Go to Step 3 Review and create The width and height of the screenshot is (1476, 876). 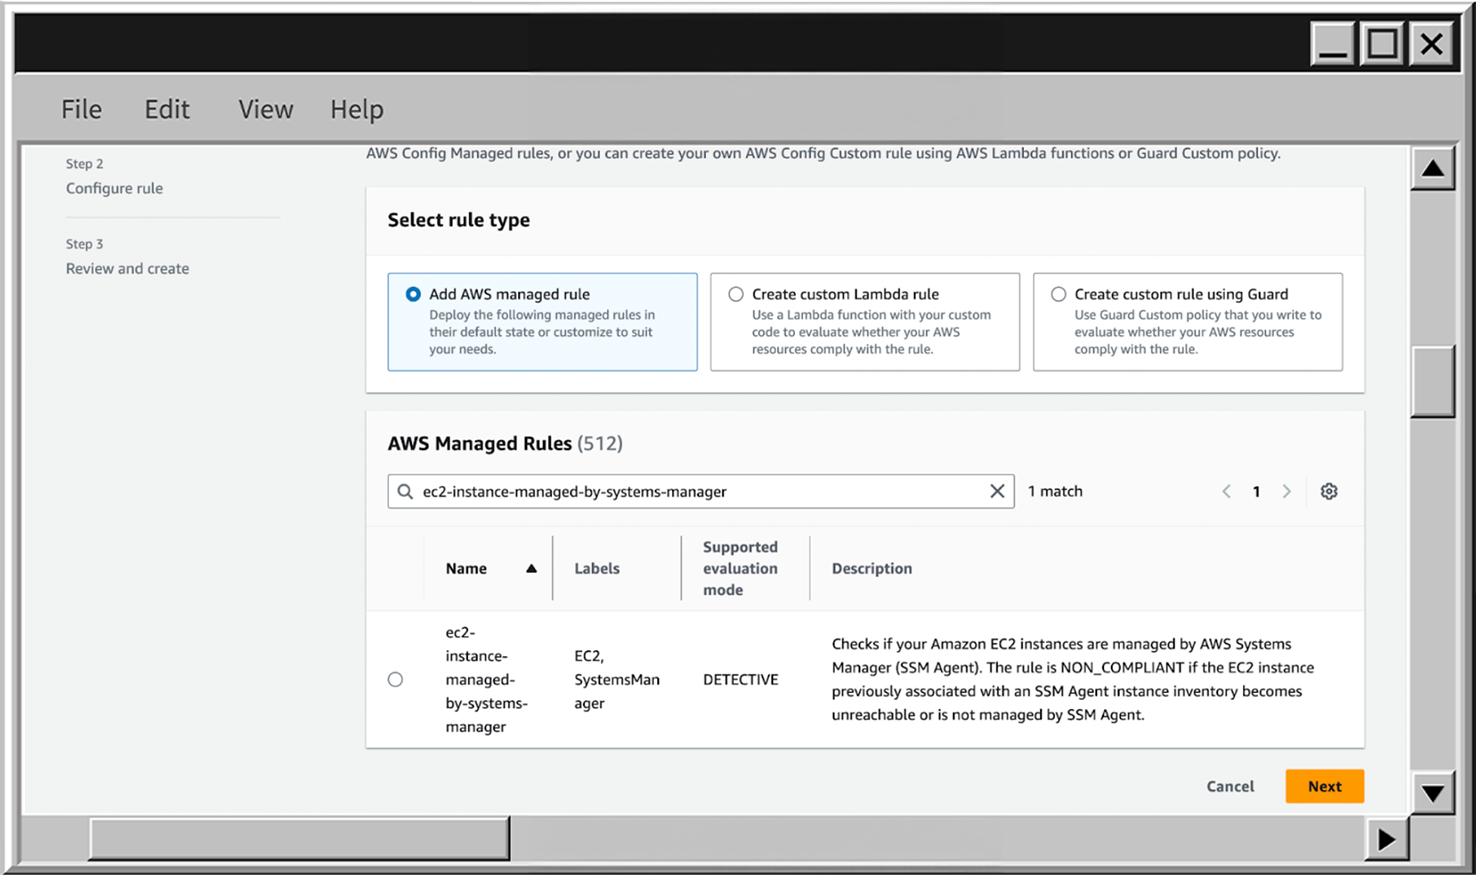point(127,268)
